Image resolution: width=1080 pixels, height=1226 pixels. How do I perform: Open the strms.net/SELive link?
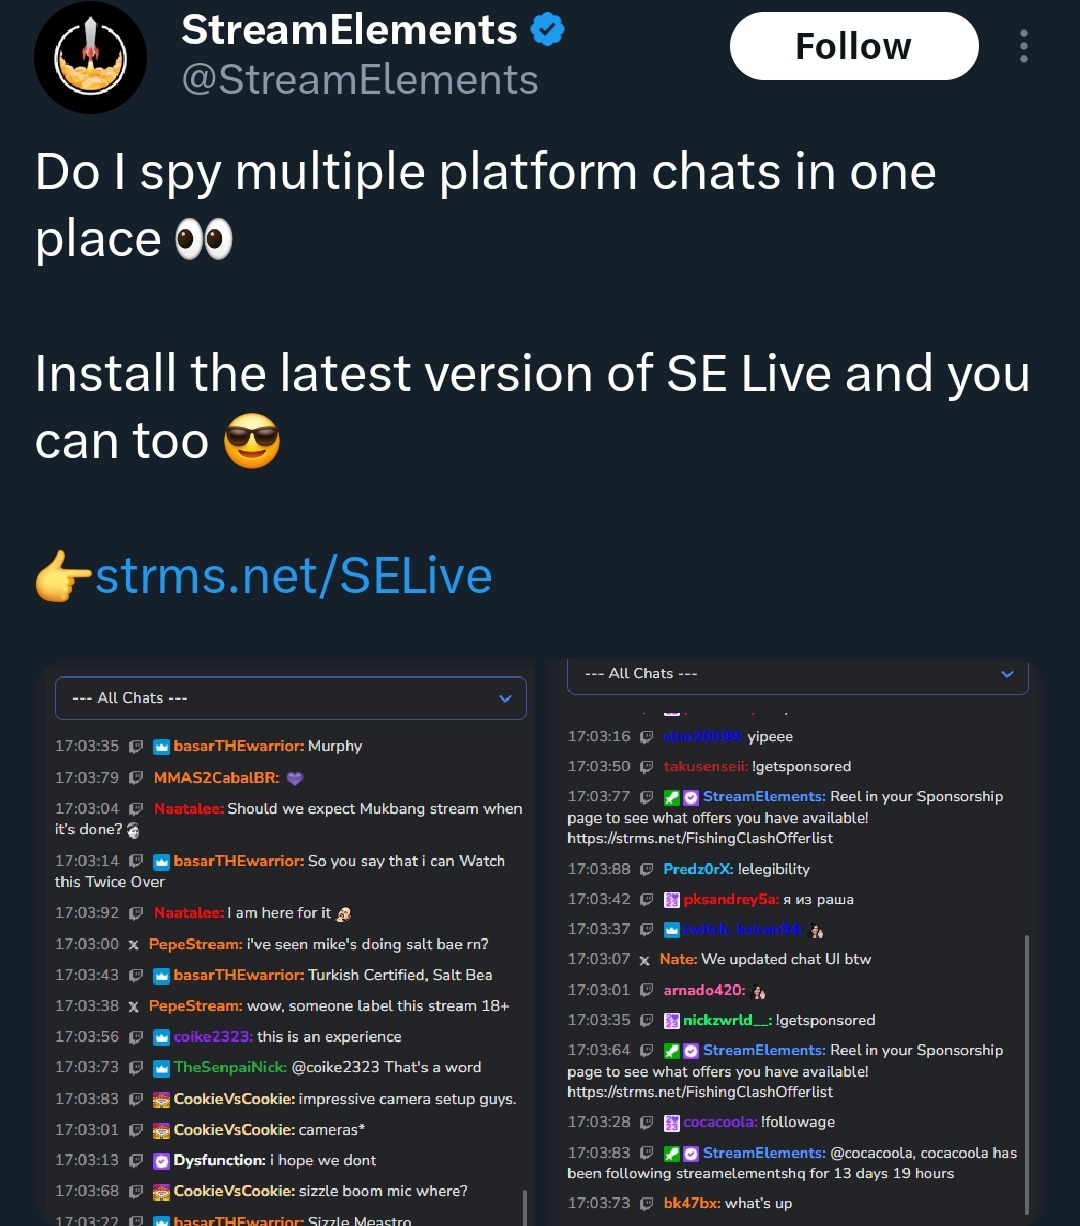point(293,576)
